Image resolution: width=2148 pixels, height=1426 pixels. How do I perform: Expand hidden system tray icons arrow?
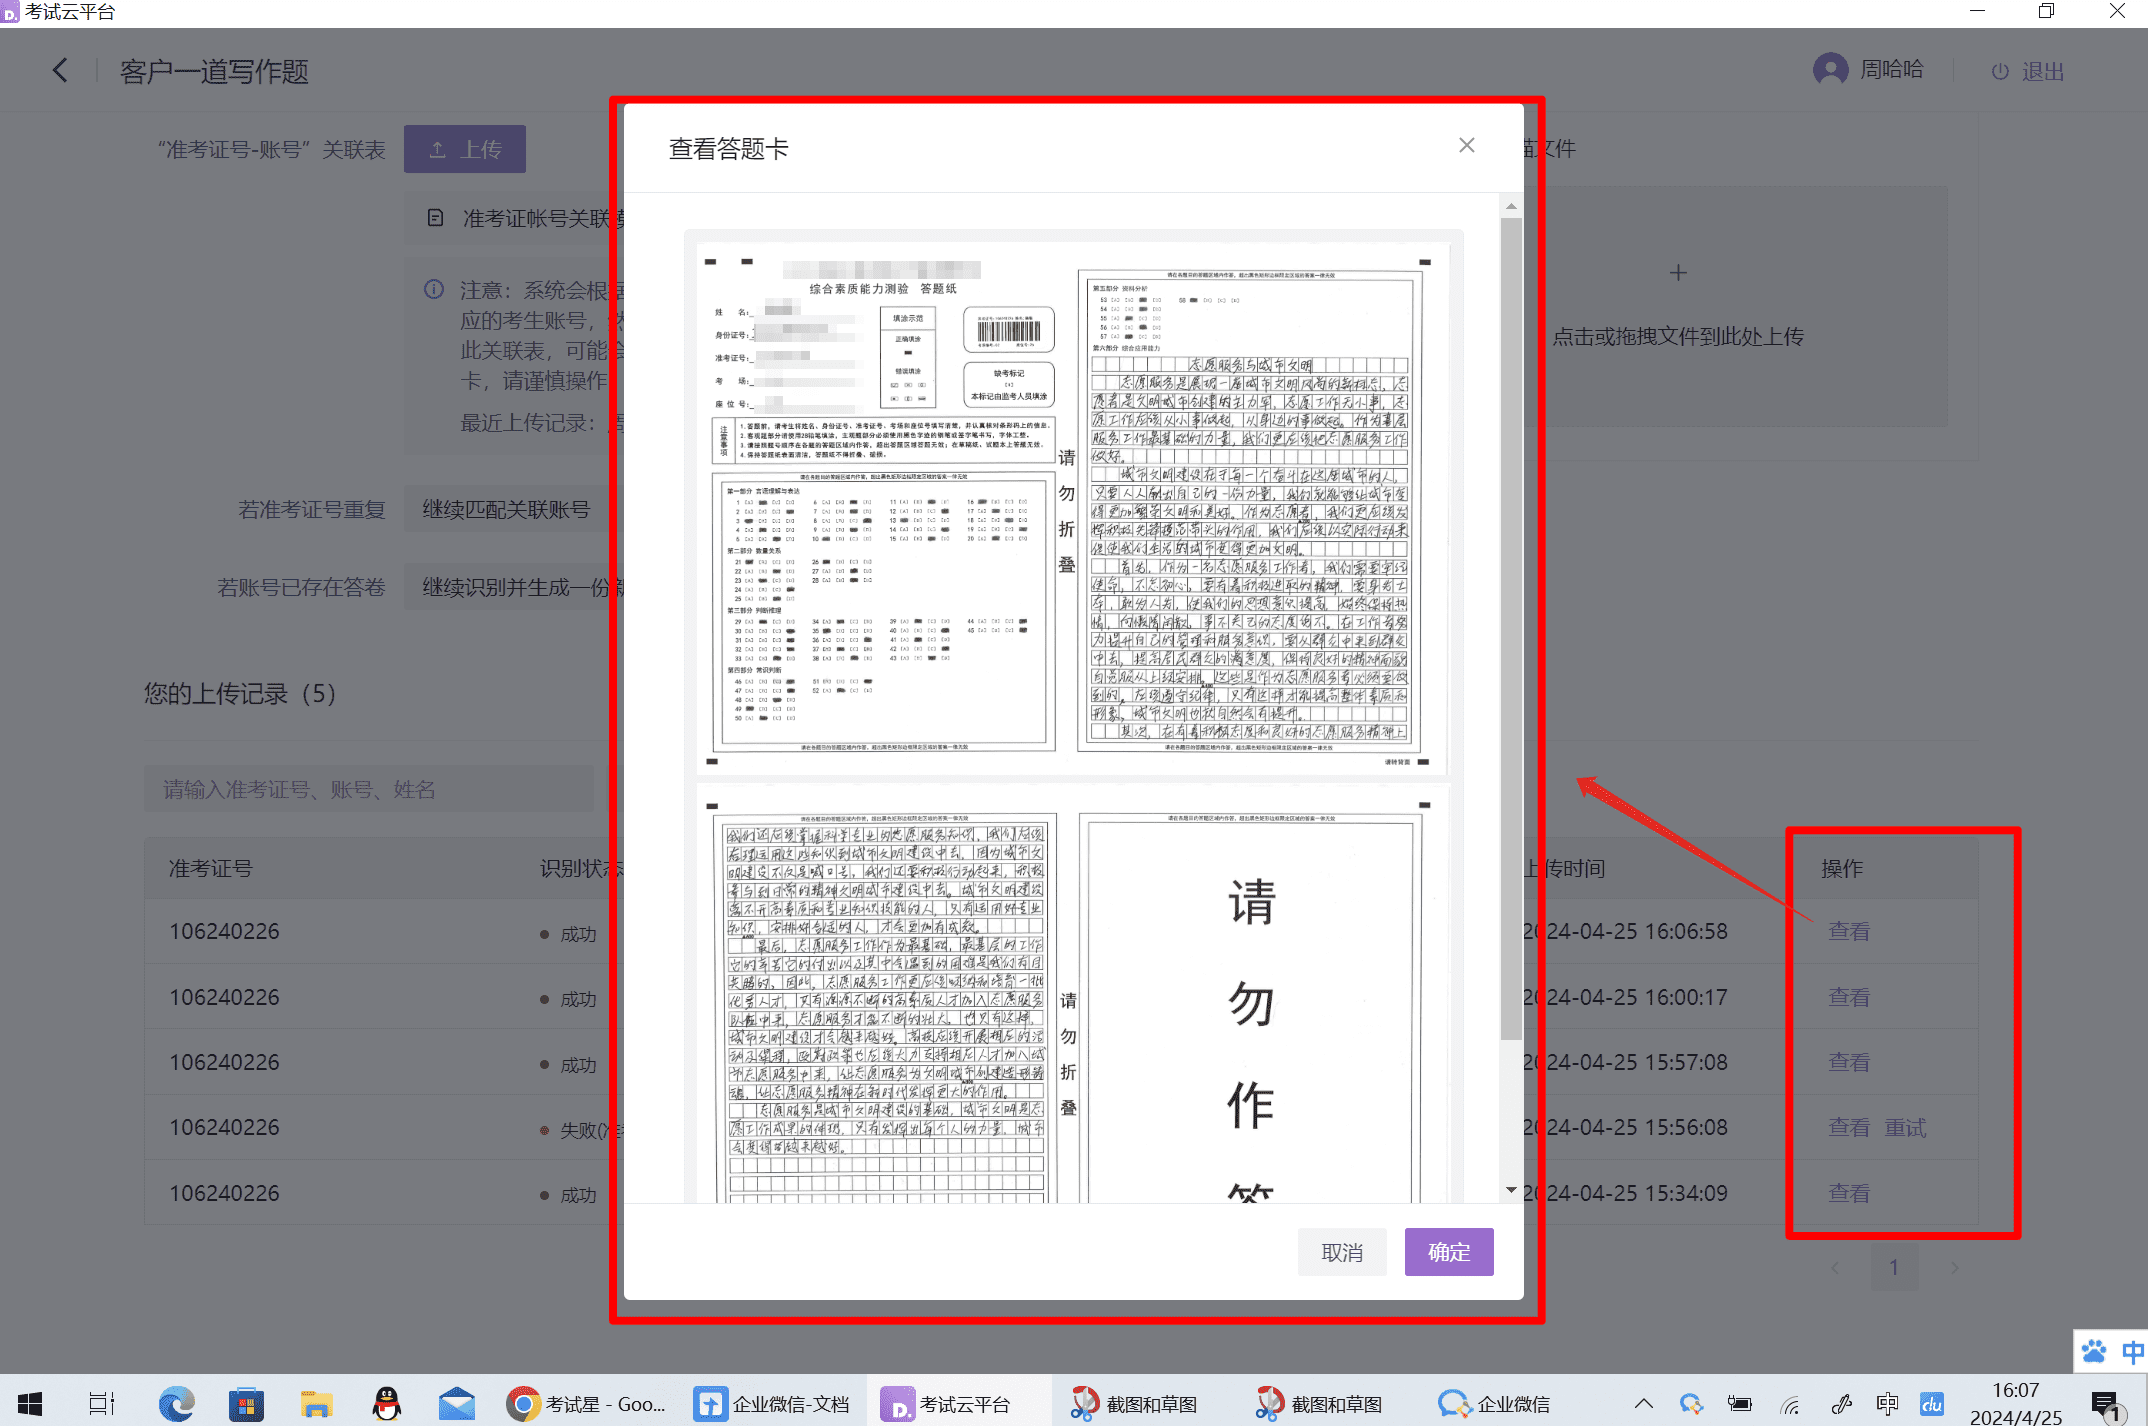click(x=1644, y=1404)
